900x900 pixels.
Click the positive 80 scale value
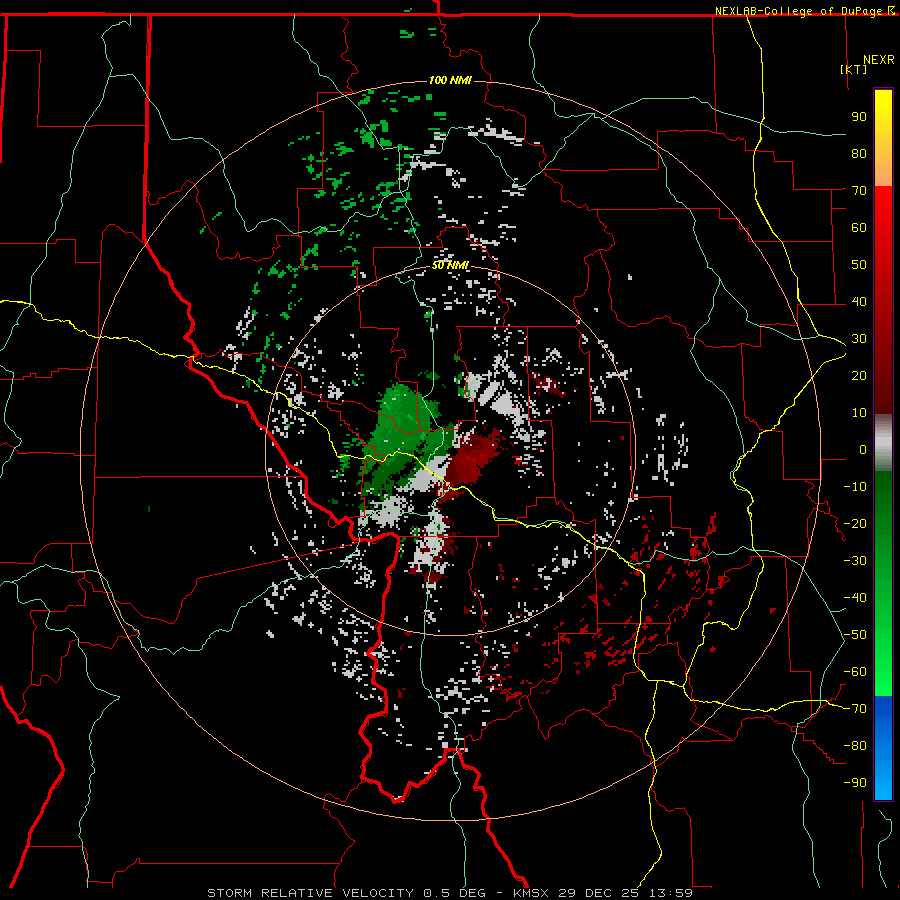point(859,153)
